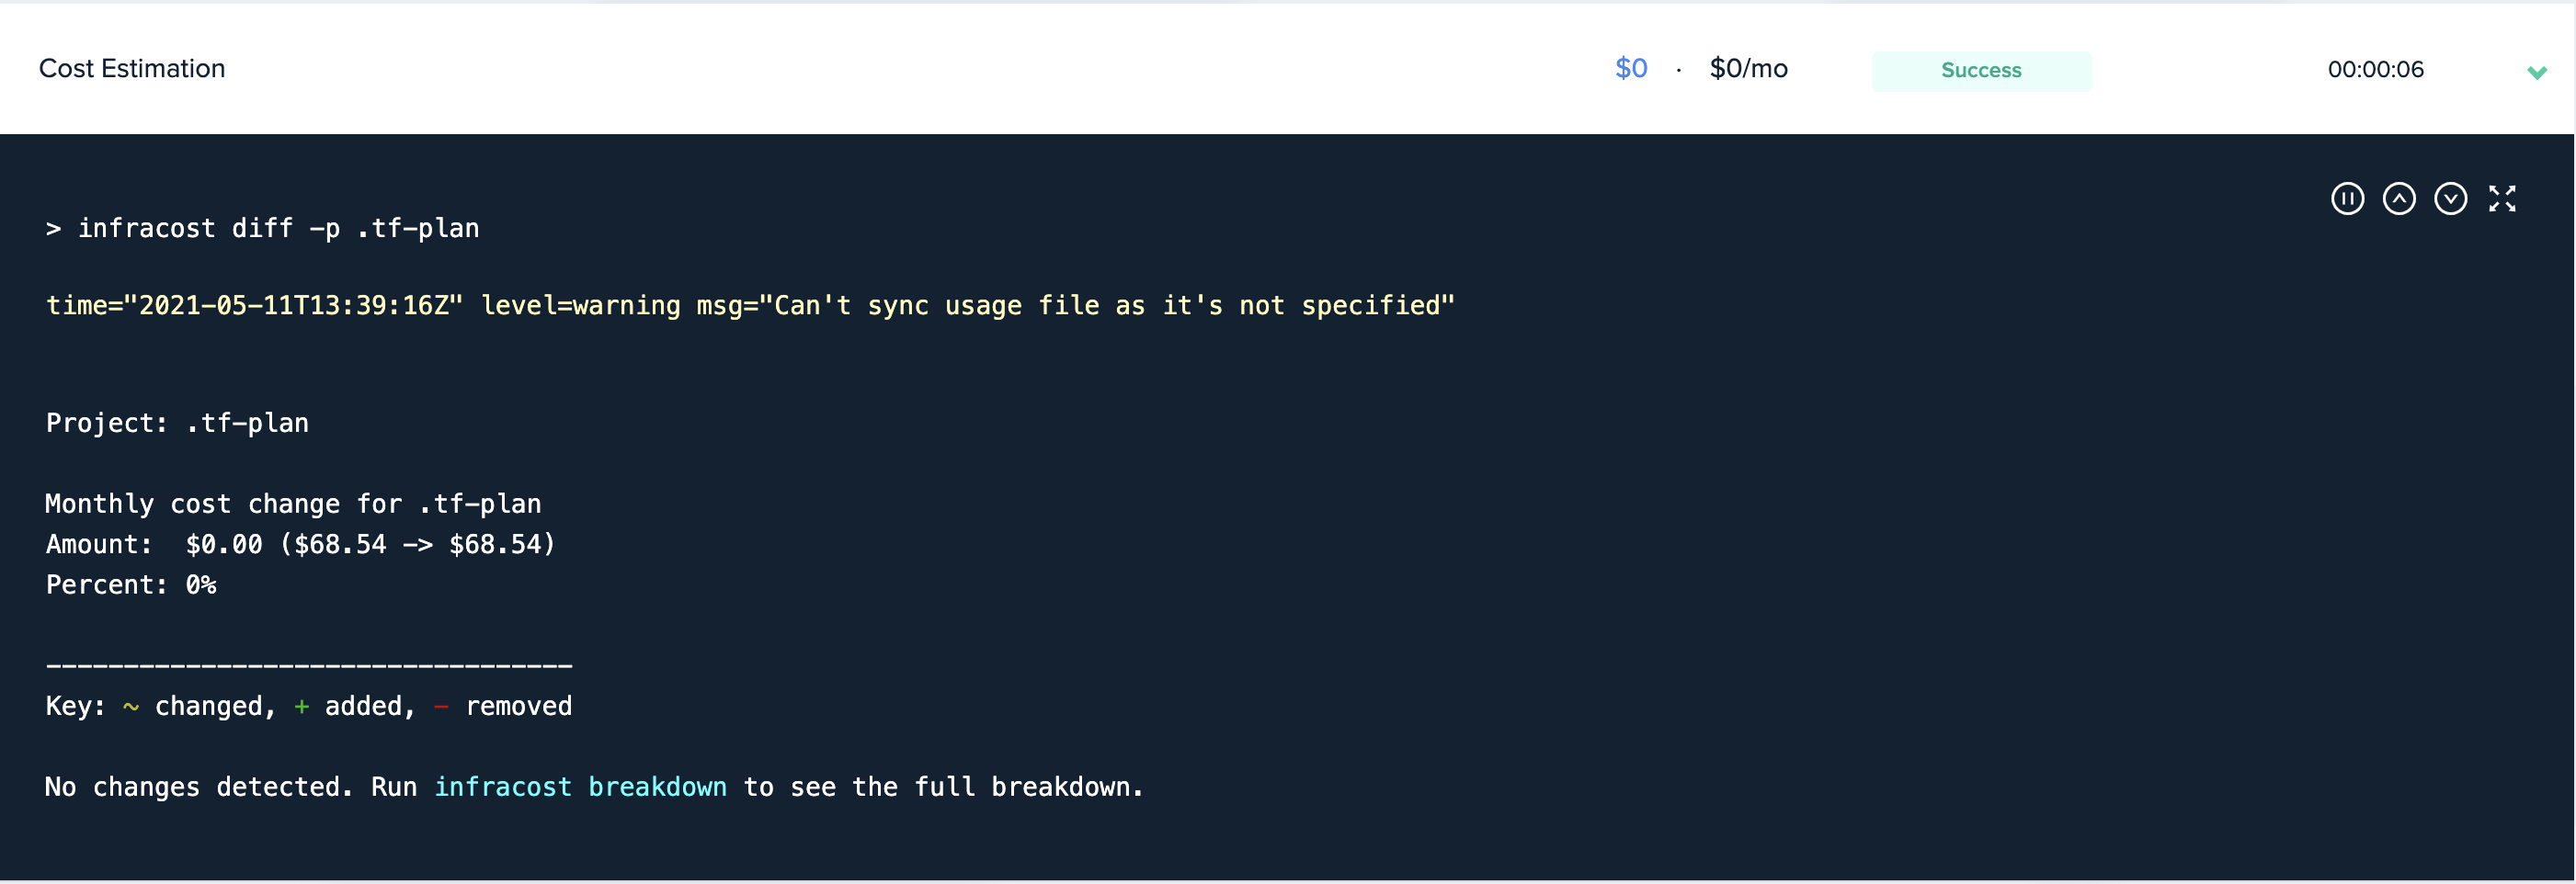Click the 00:00:06 duration label
The height and width of the screenshot is (884, 2576).
pyautogui.click(x=2375, y=69)
